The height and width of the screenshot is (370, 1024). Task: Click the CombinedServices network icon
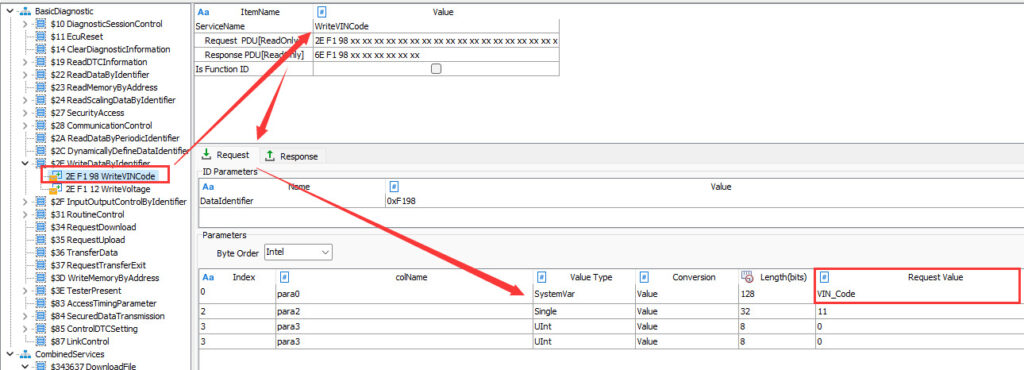(x=26, y=354)
